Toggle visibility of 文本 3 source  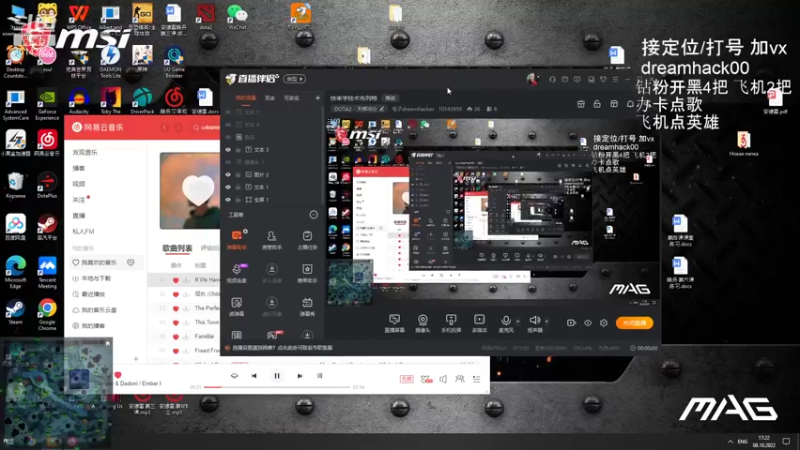click(x=228, y=149)
